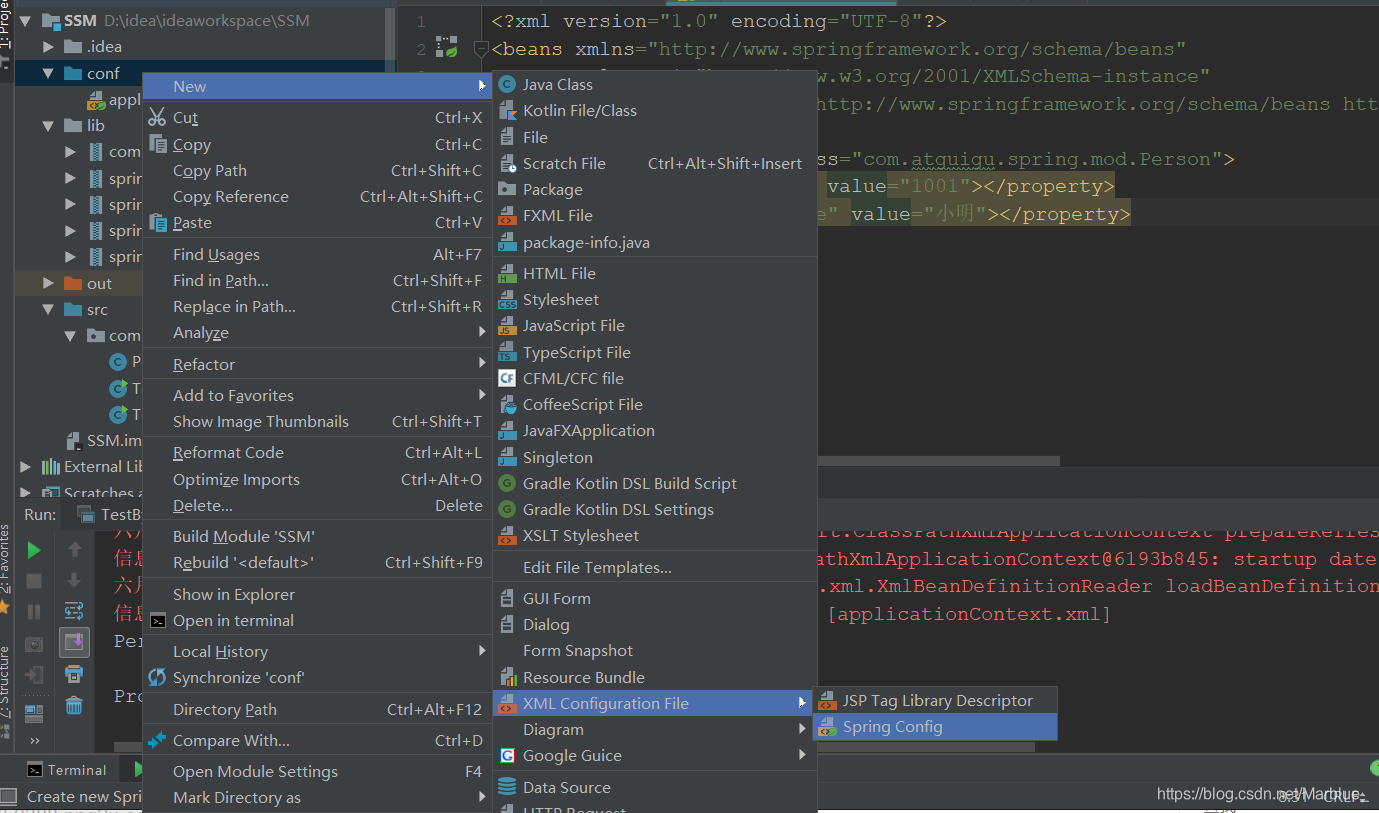Screen dimensions: 1379x813
Task: Open the Google Guice submenu
Action: (655, 755)
